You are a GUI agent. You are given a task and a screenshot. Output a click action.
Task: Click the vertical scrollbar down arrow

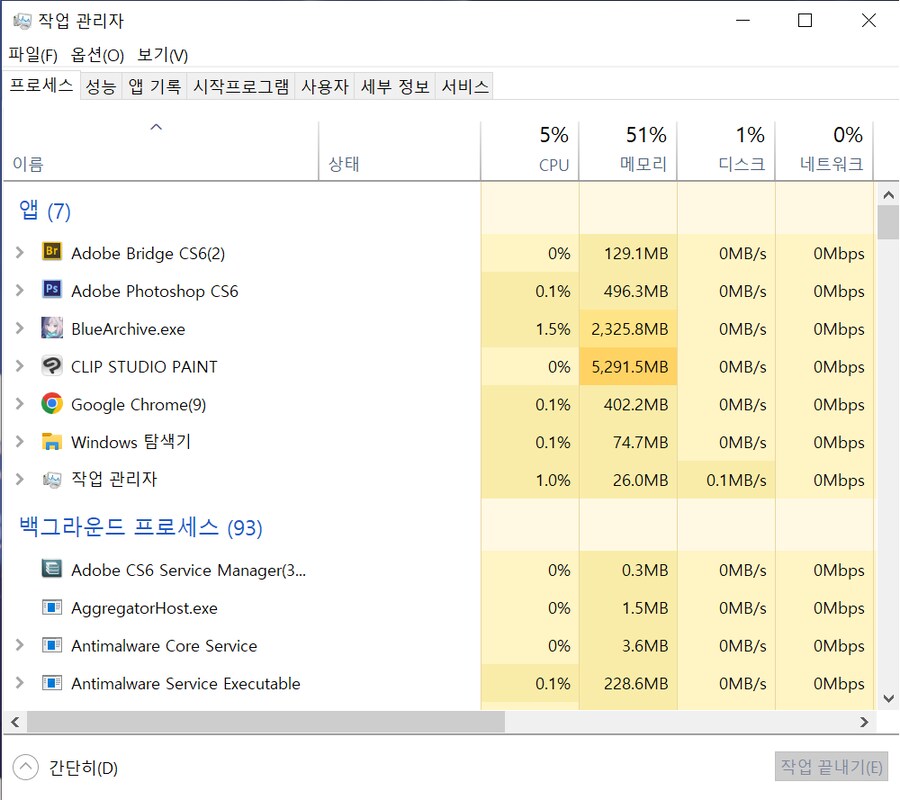click(x=889, y=698)
